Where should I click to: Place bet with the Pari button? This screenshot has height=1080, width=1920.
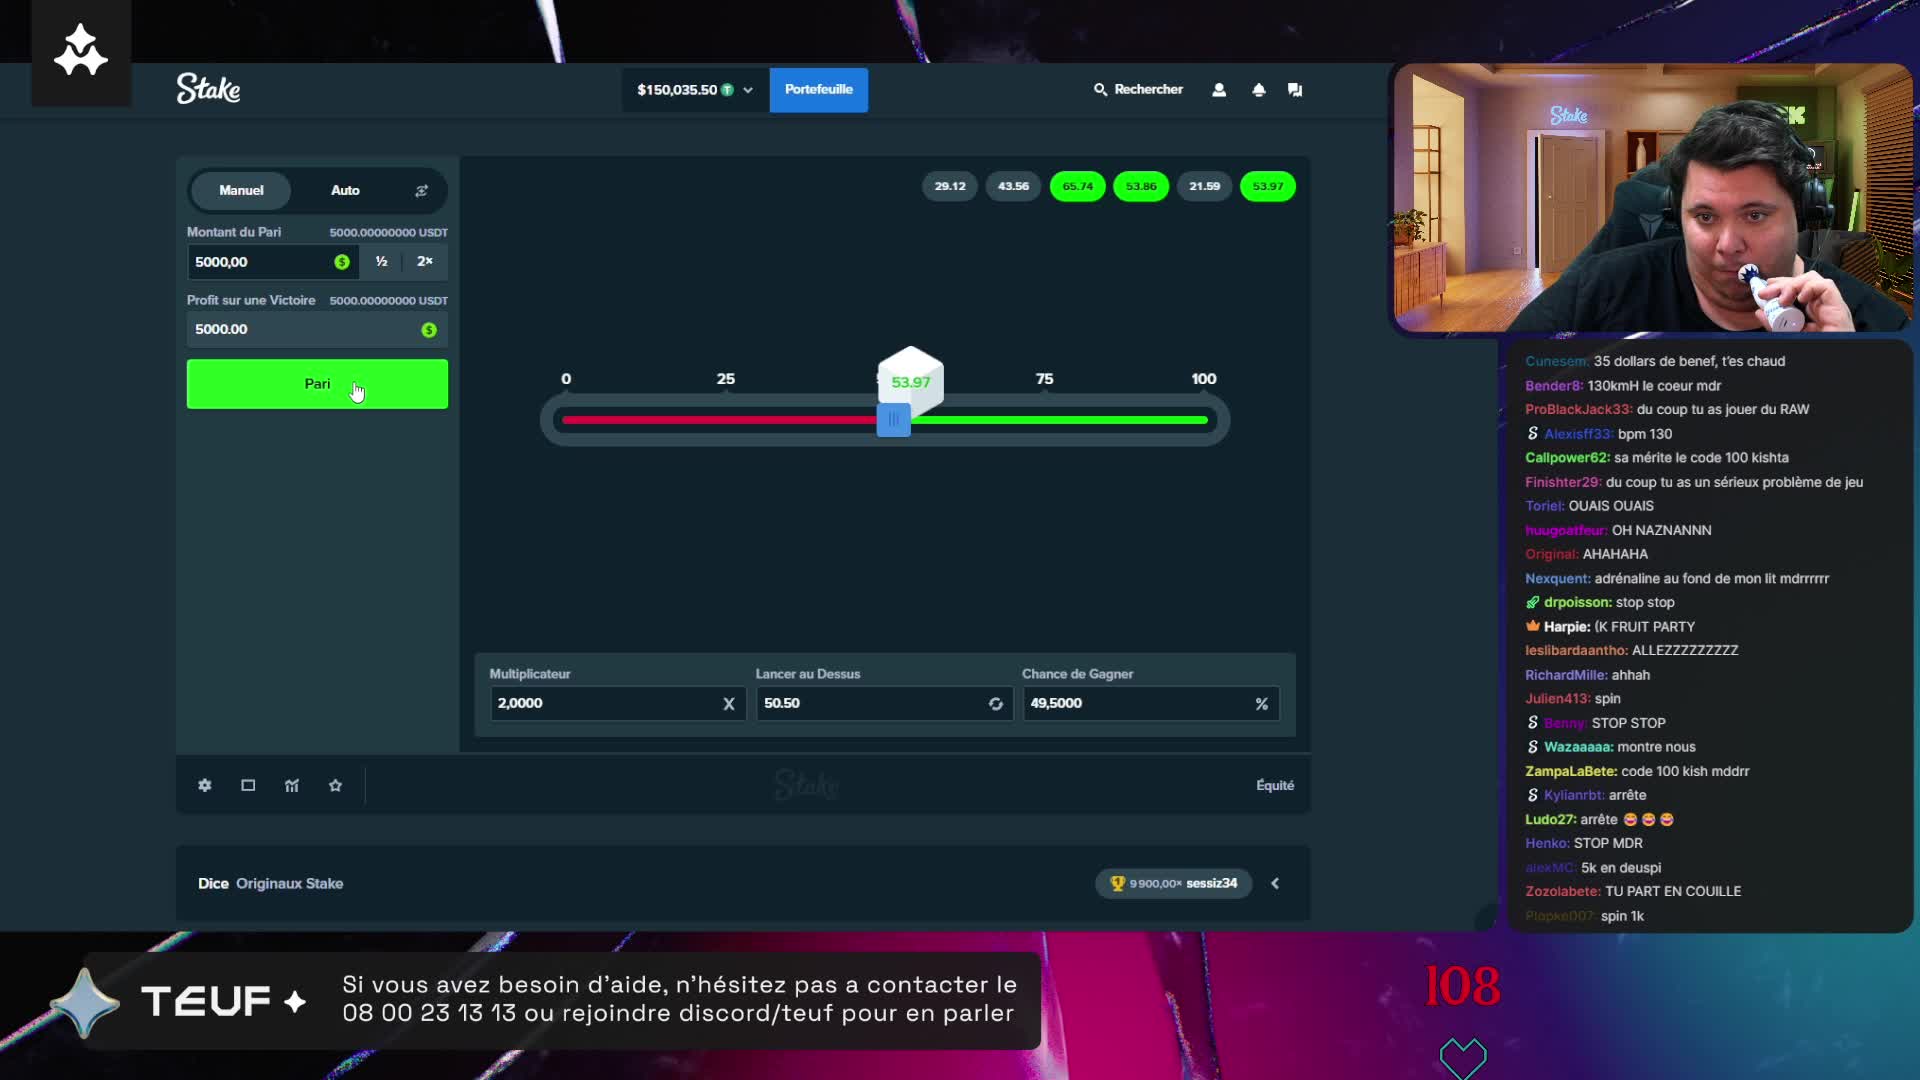[x=317, y=384]
